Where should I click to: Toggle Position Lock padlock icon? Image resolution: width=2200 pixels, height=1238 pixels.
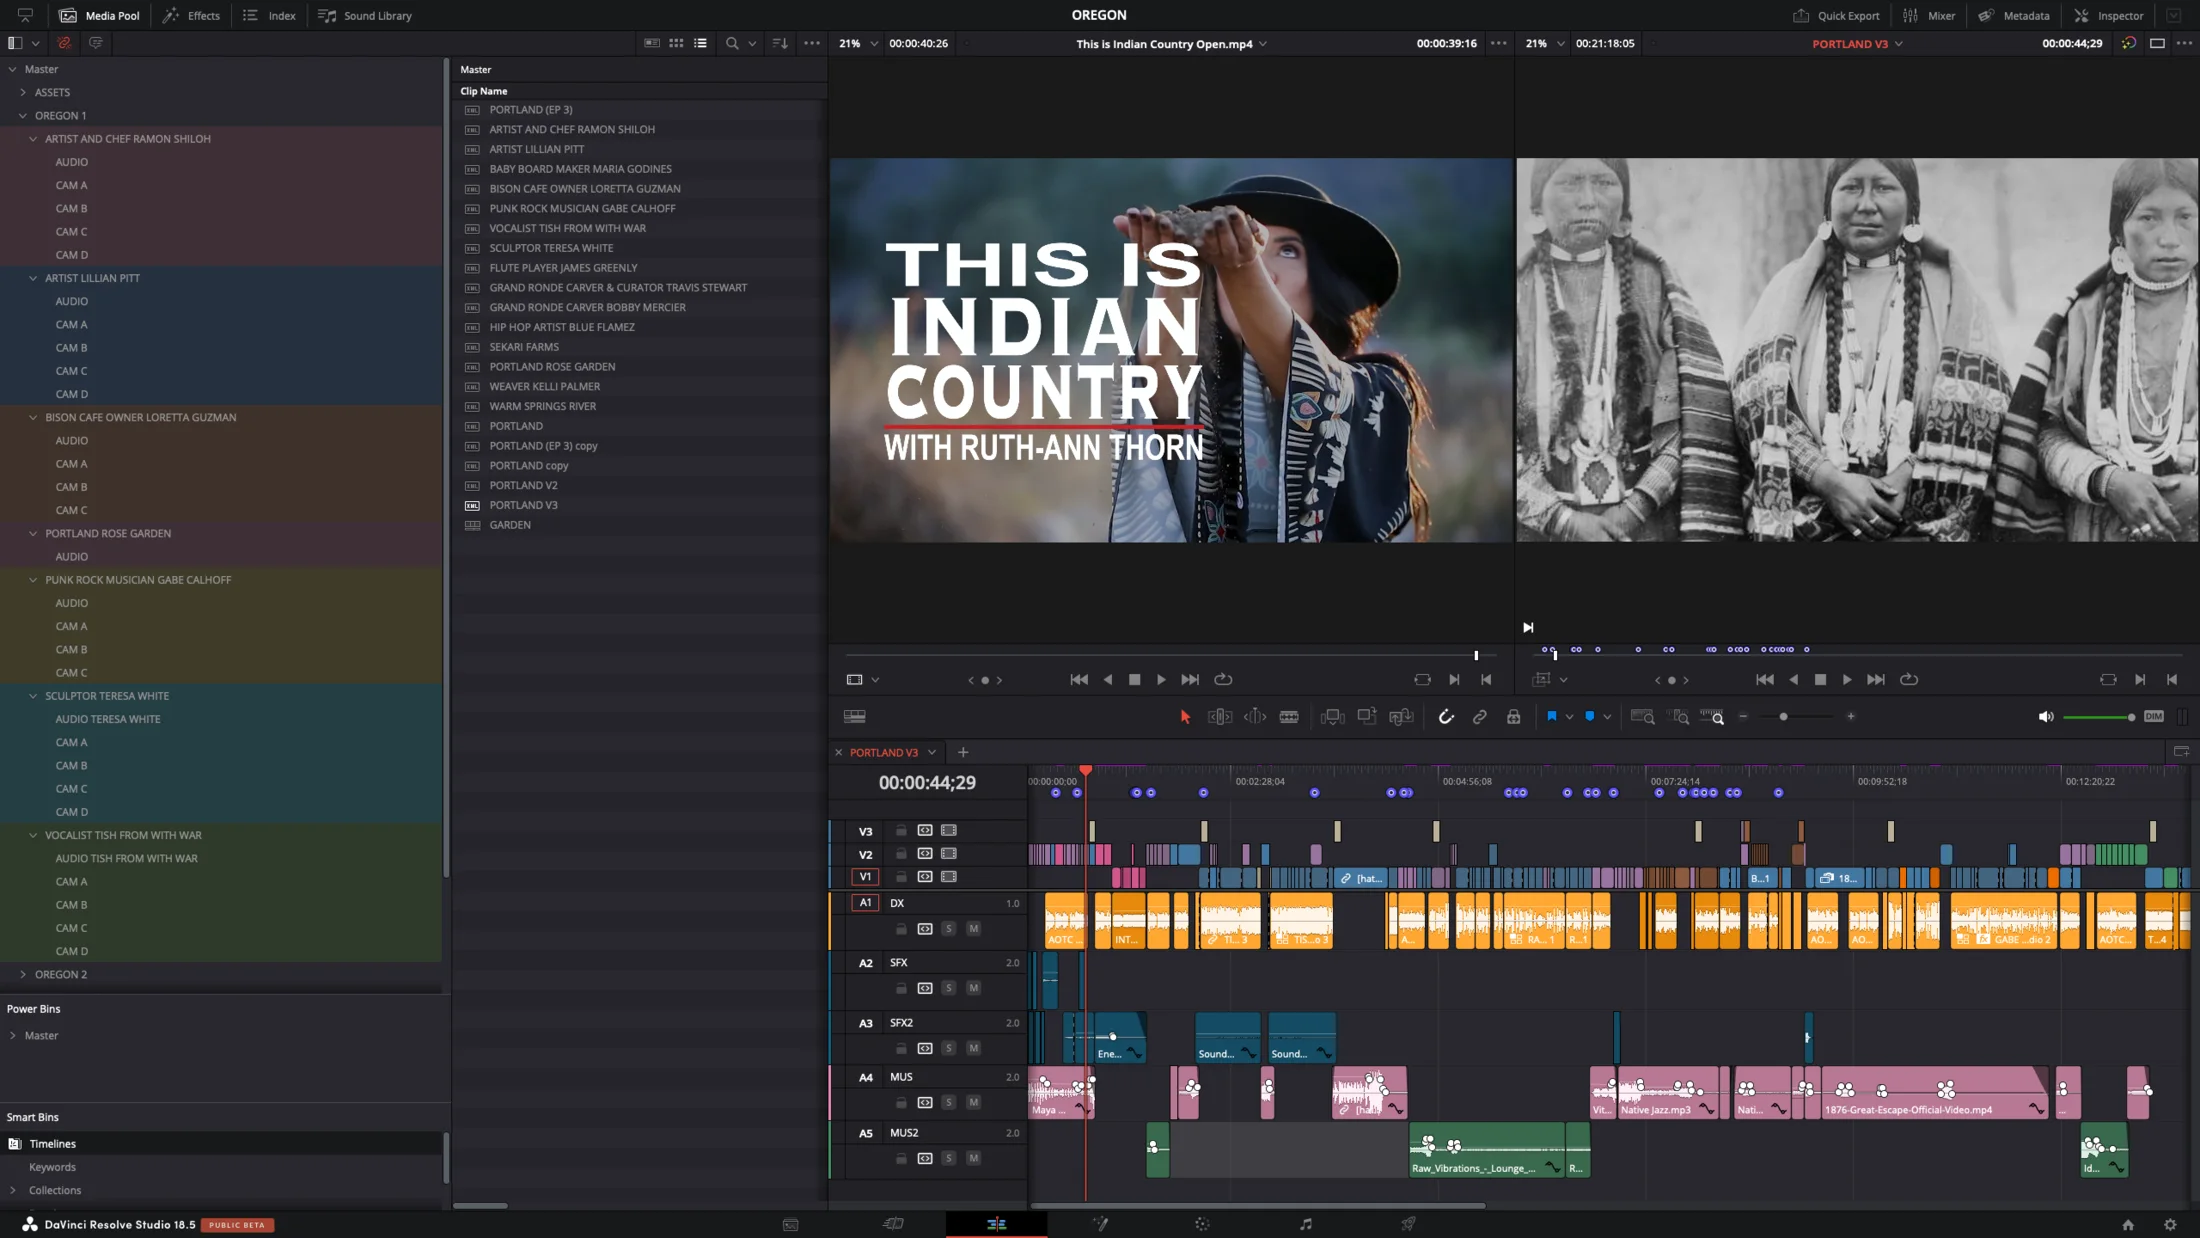tap(1514, 717)
